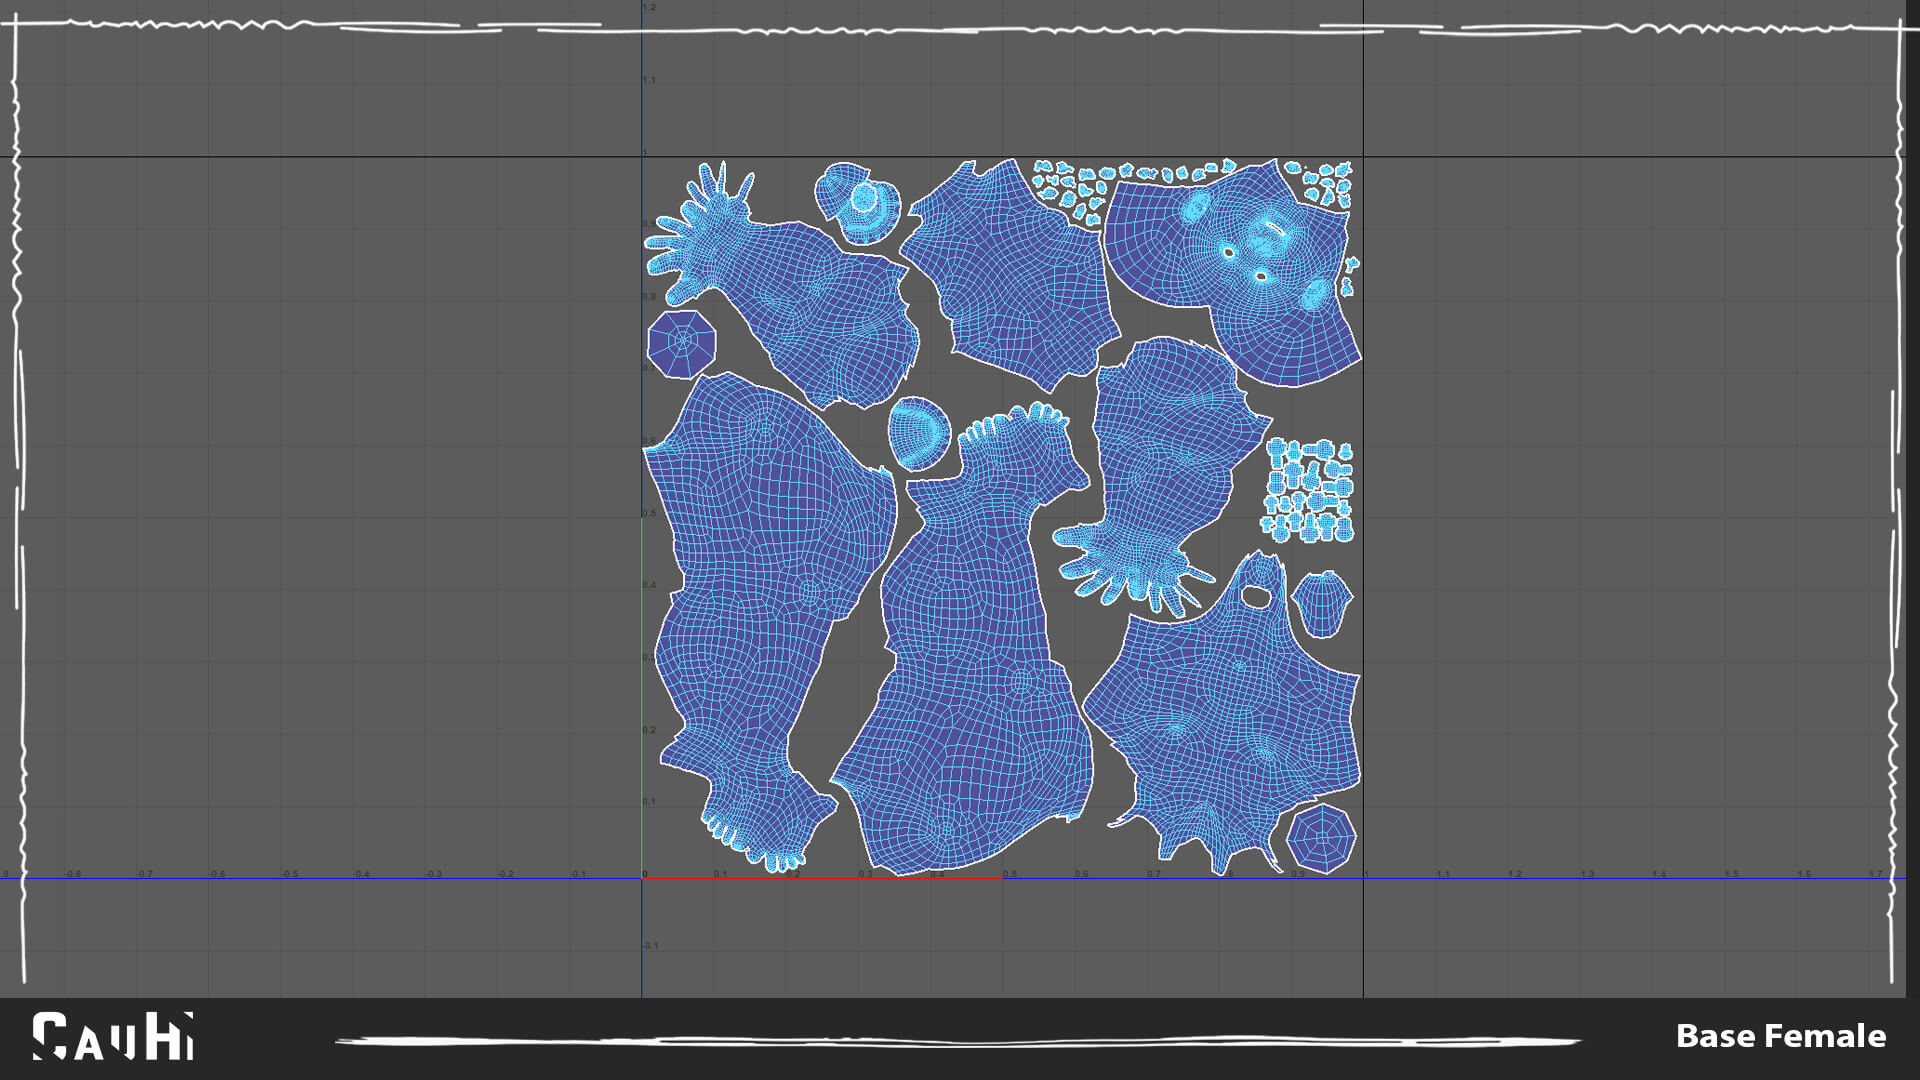
Task: Click the Base Female title text
Action: 1780,1036
